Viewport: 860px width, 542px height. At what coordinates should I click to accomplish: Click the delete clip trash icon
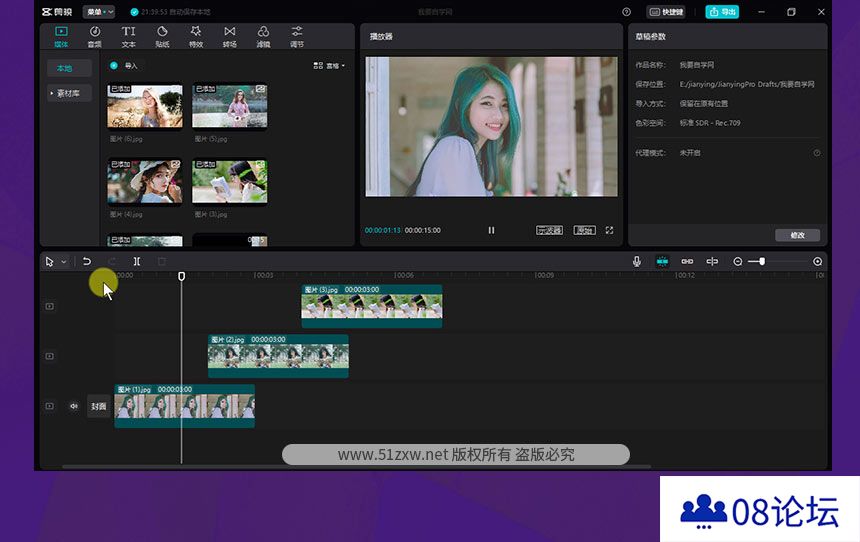tap(162, 261)
